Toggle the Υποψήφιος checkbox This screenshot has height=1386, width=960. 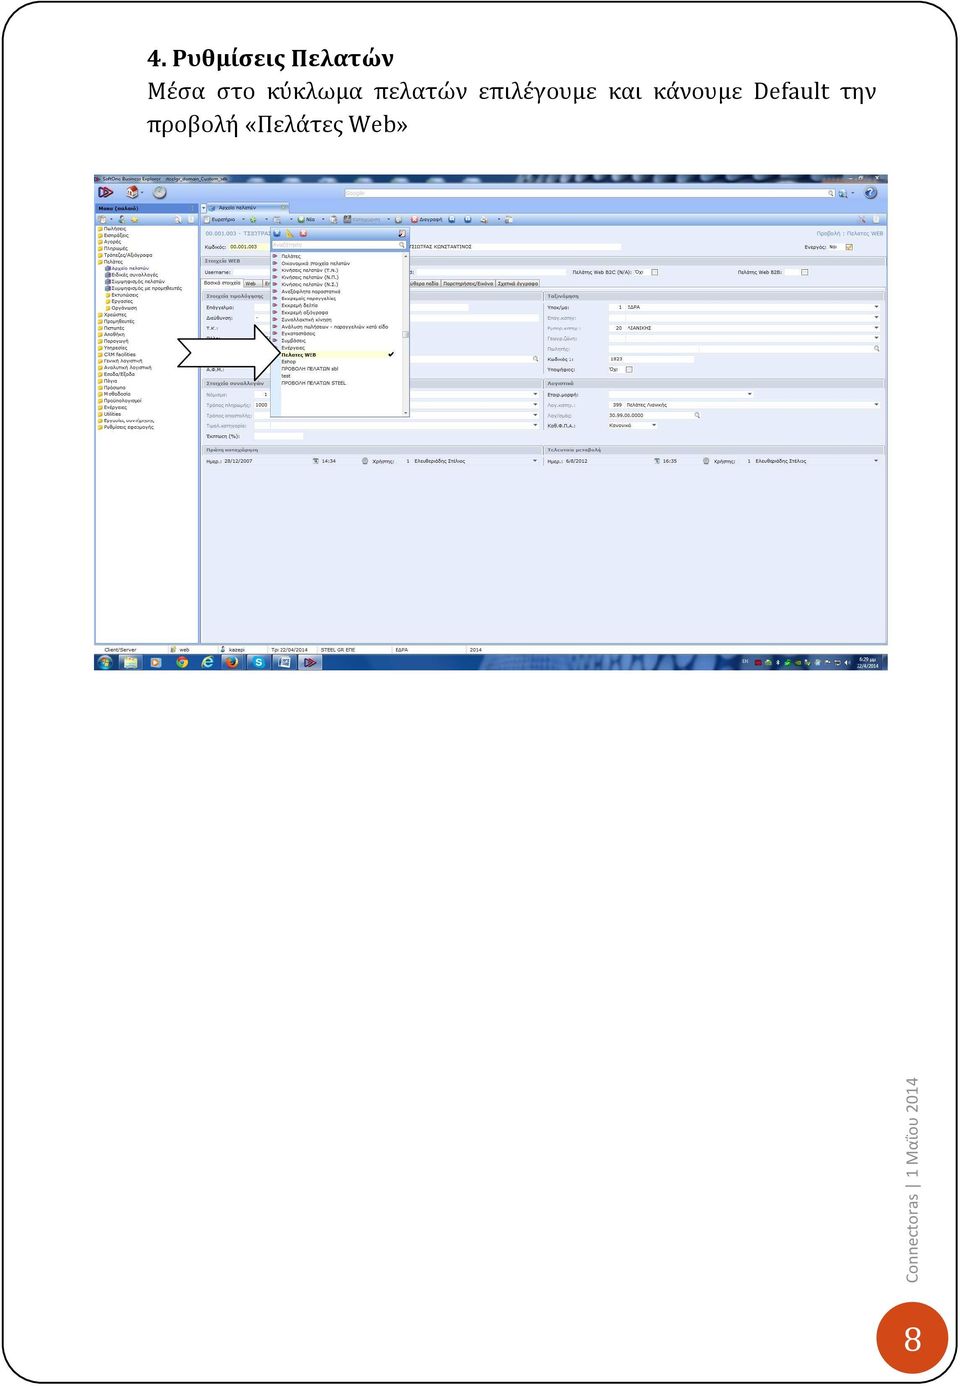click(x=629, y=369)
